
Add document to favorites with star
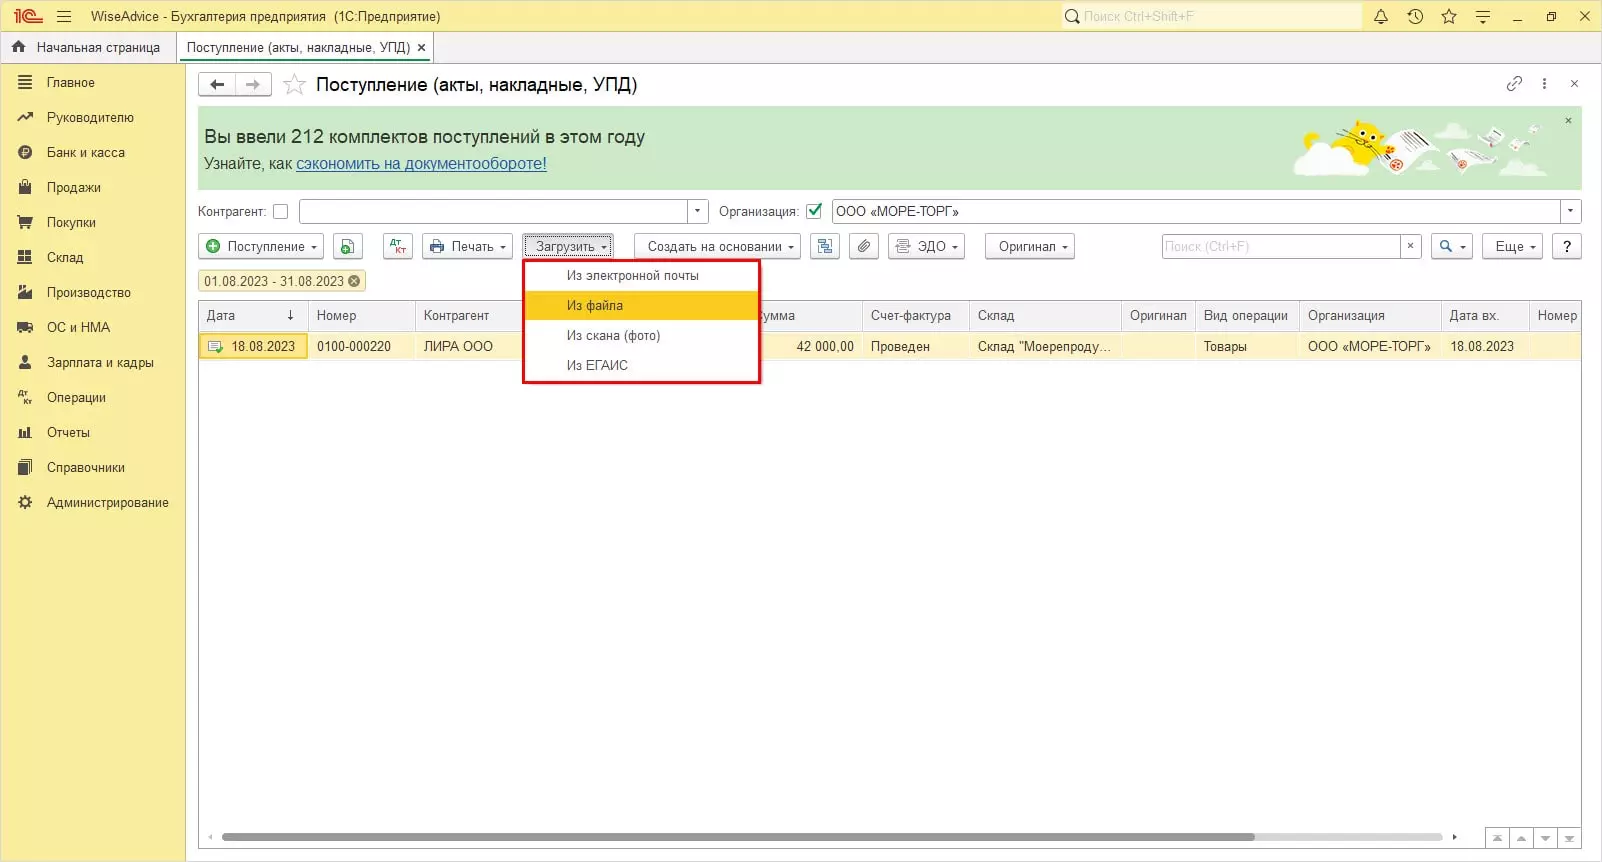[x=294, y=85]
